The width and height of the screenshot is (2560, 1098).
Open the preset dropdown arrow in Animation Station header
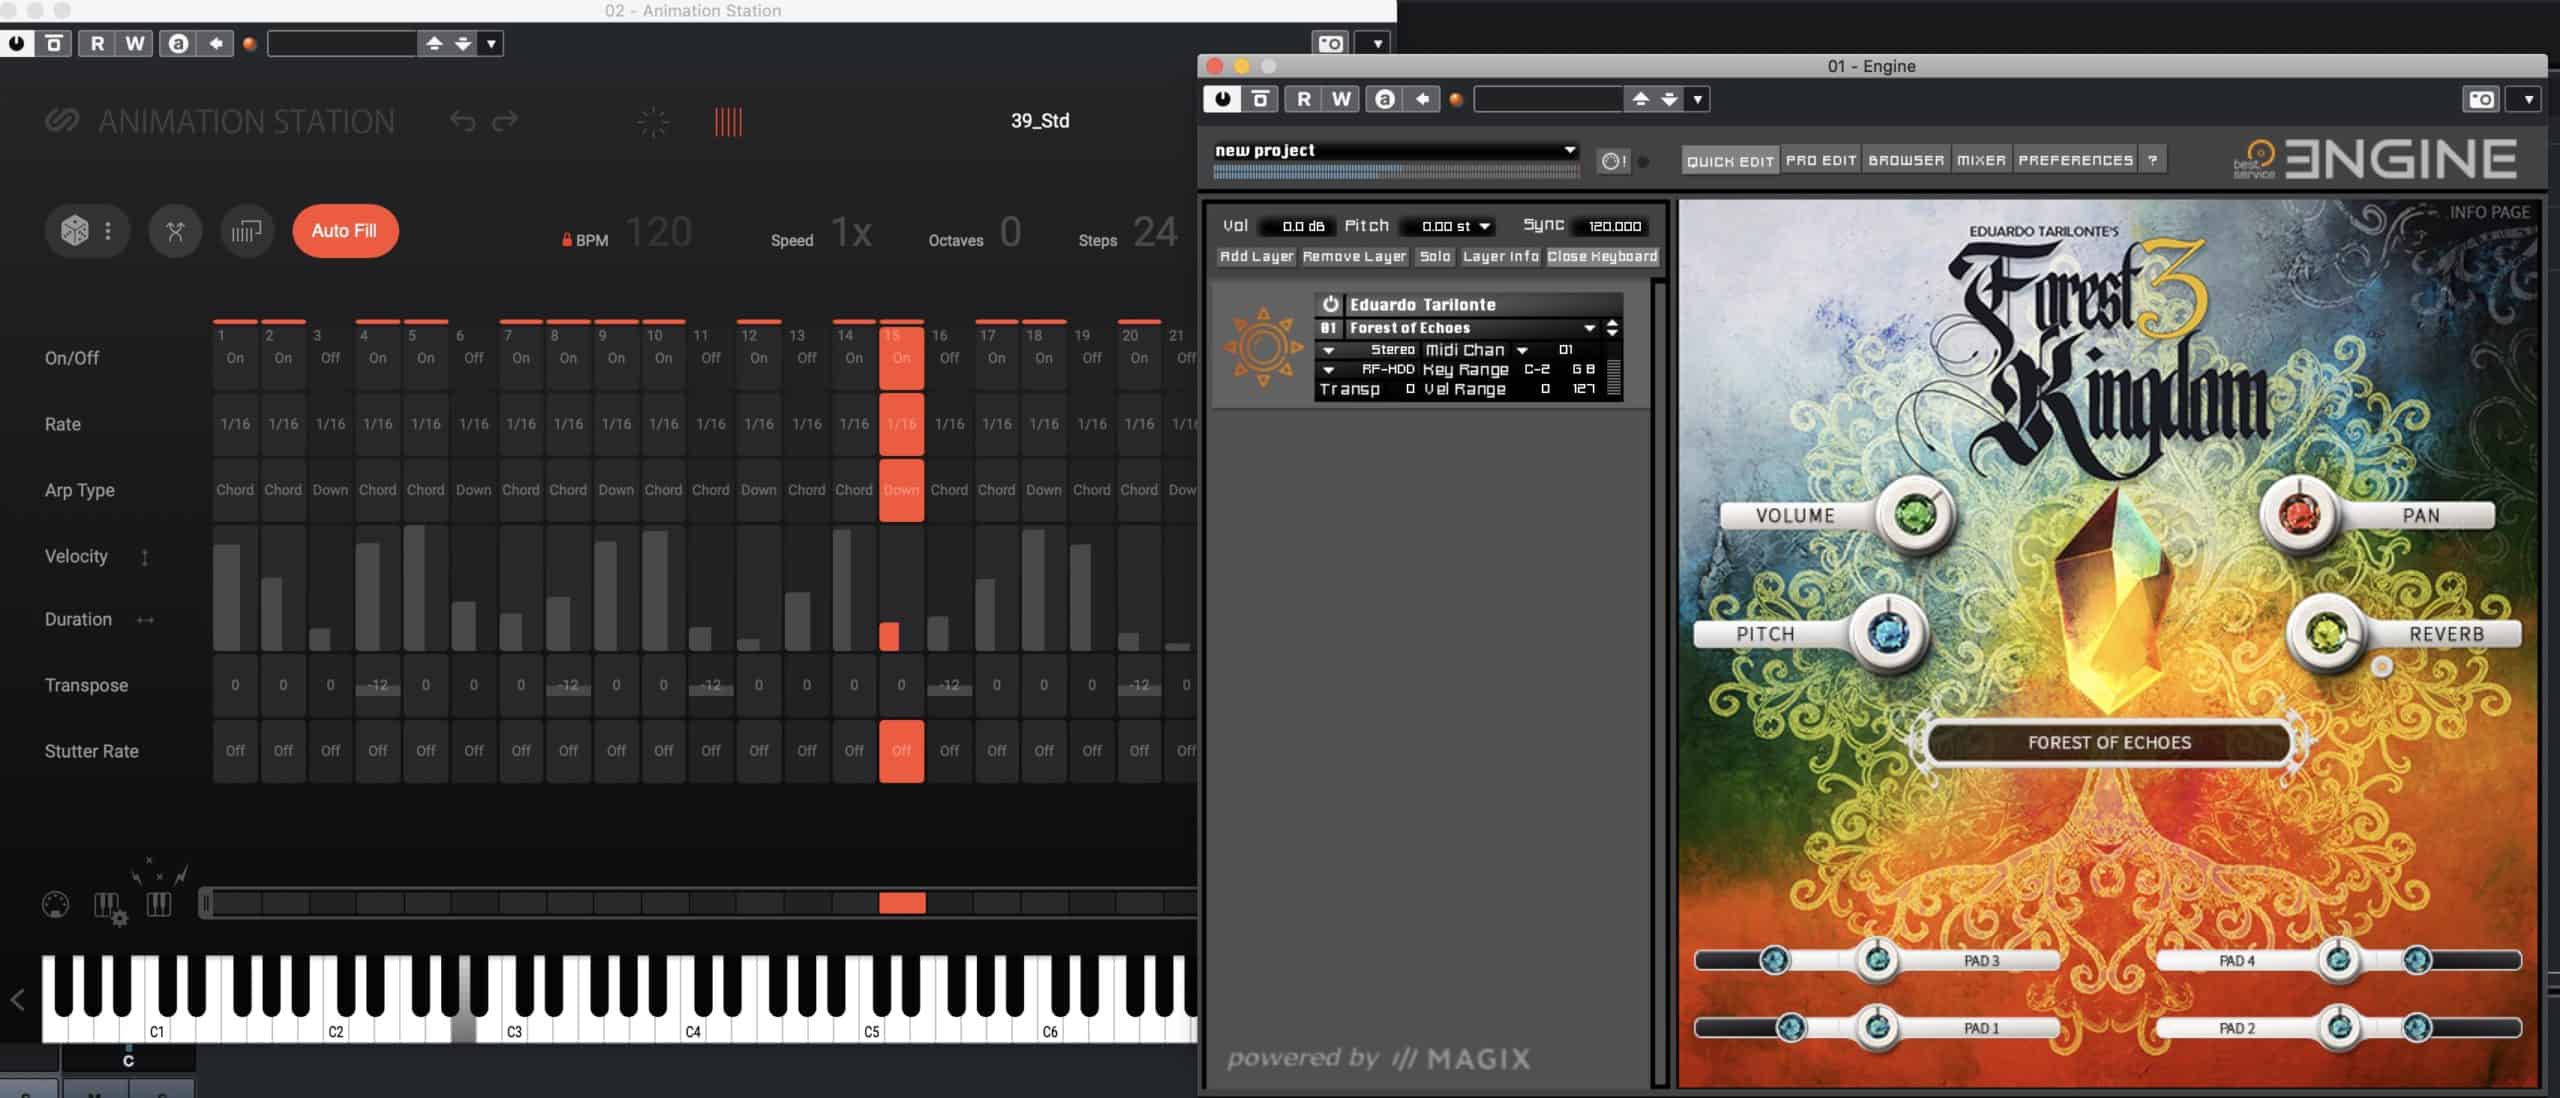click(x=491, y=43)
